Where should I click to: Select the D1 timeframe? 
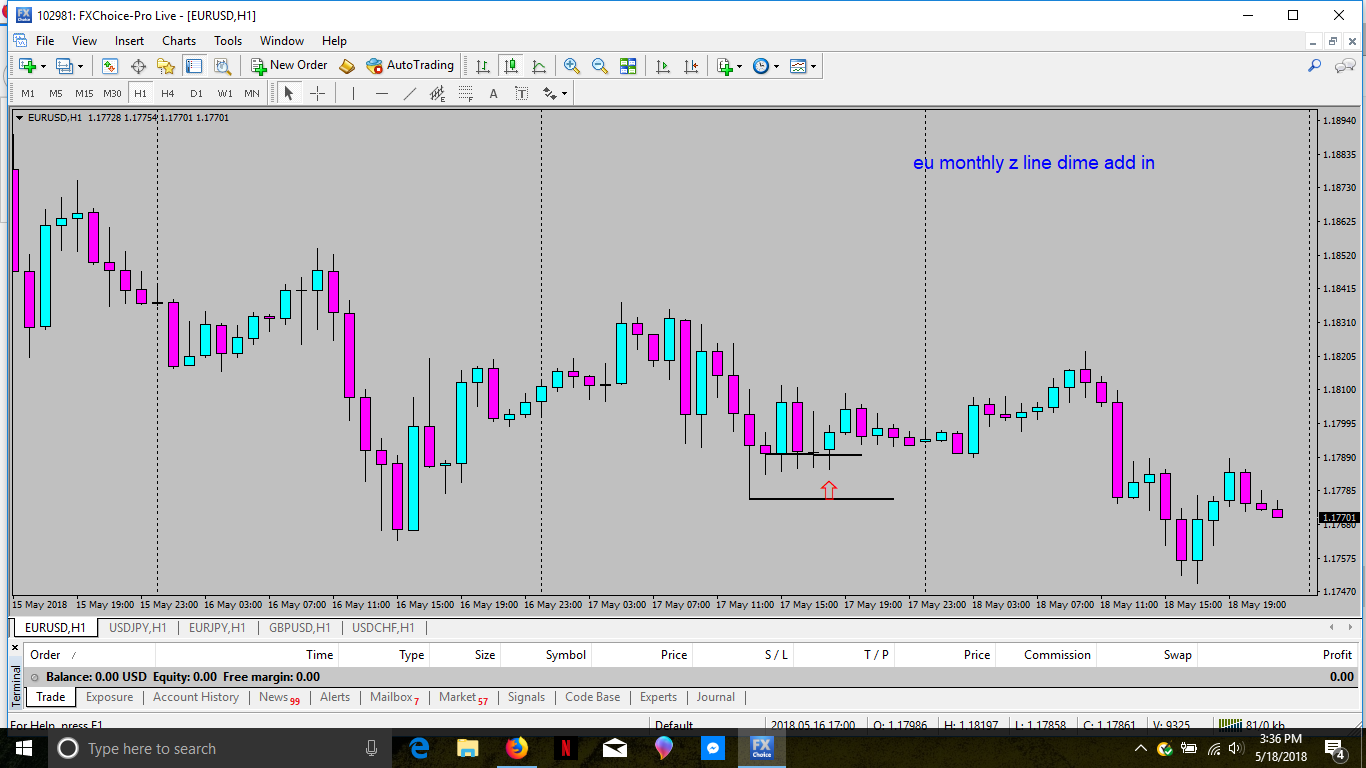(x=196, y=94)
